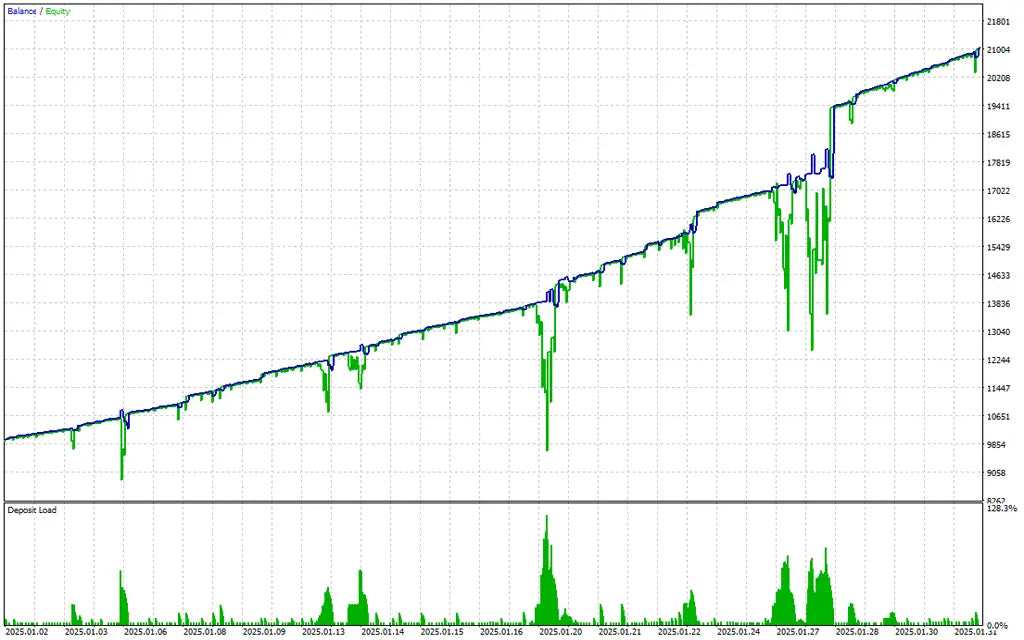Click the 21801 value on the price axis
This screenshot has height=640, width=1024.
click(x=996, y=19)
